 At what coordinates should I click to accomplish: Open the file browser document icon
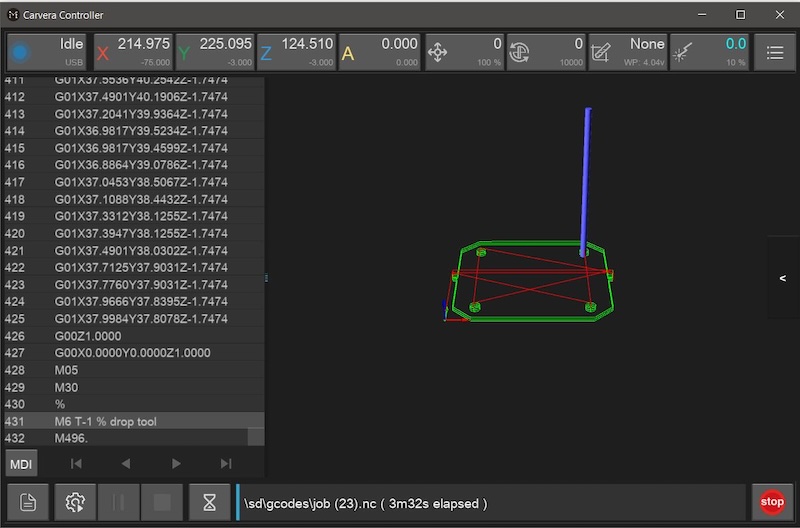pyautogui.click(x=28, y=502)
